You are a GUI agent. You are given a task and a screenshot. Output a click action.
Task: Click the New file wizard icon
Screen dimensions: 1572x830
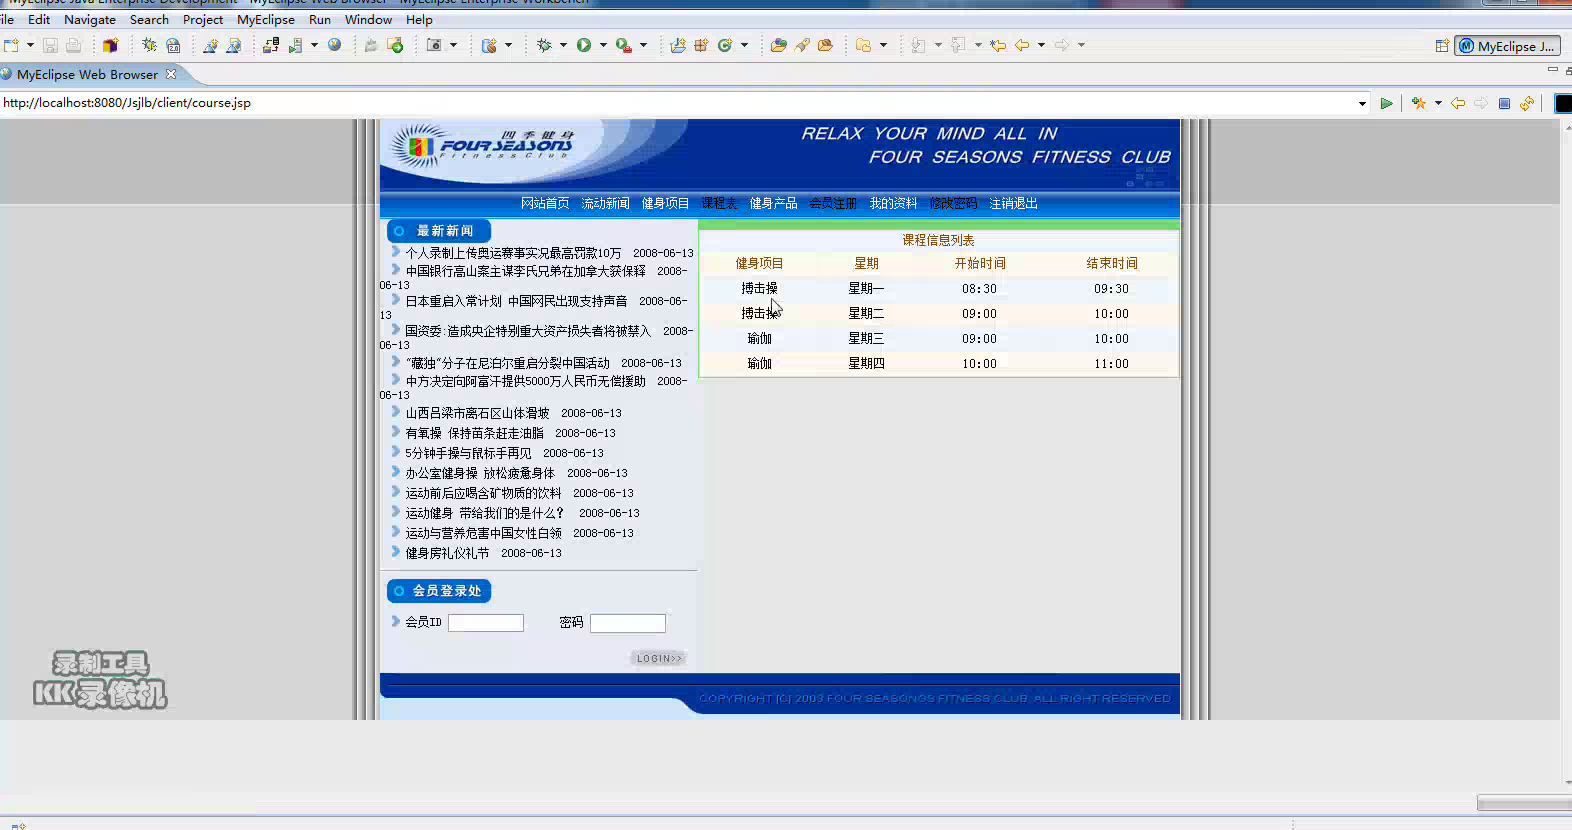[x=11, y=45]
